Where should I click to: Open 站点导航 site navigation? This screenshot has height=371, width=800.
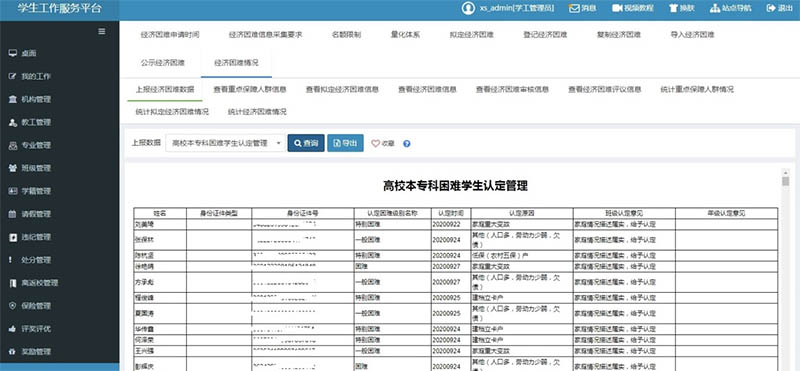click(x=730, y=9)
